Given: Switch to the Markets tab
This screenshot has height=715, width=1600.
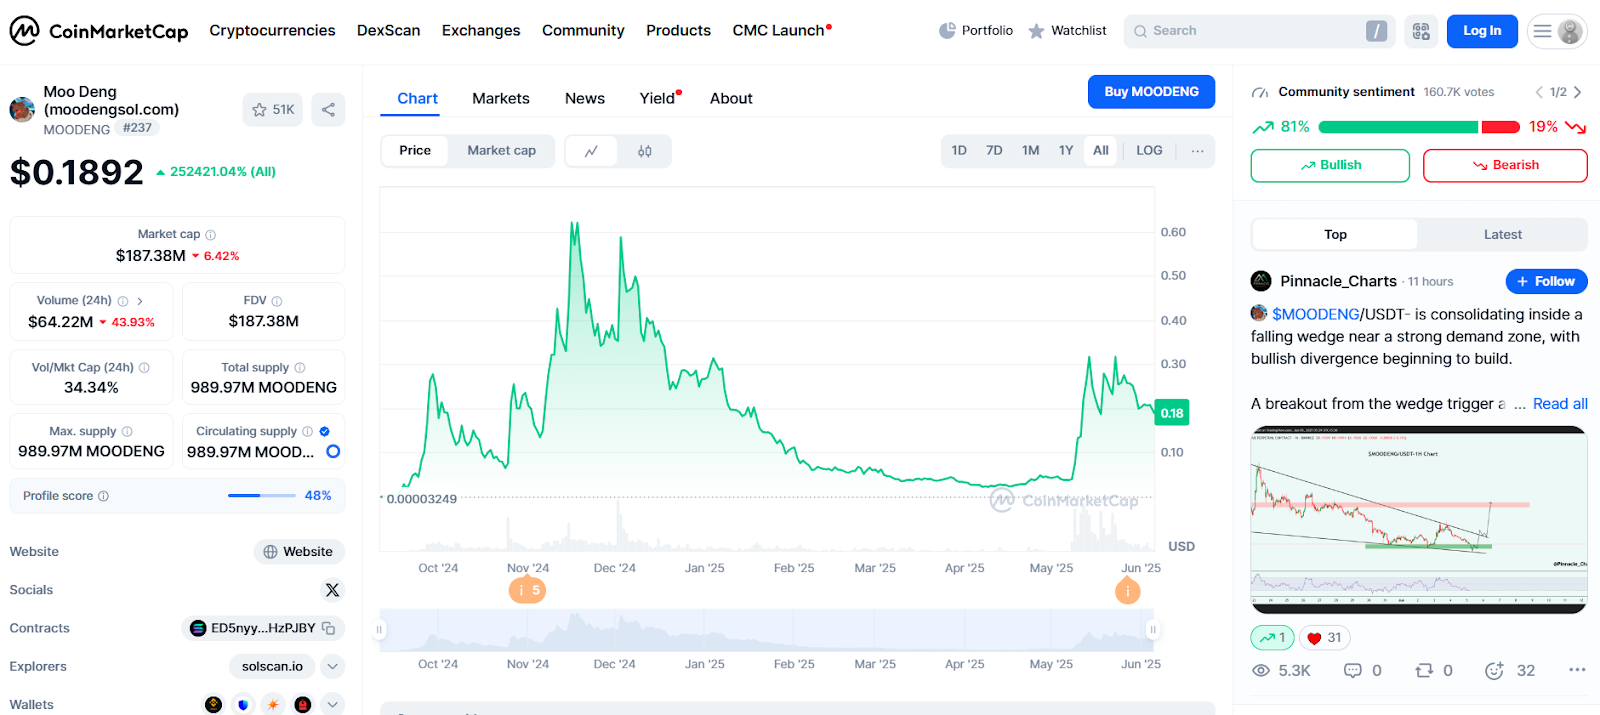Looking at the screenshot, I should (x=501, y=99).
